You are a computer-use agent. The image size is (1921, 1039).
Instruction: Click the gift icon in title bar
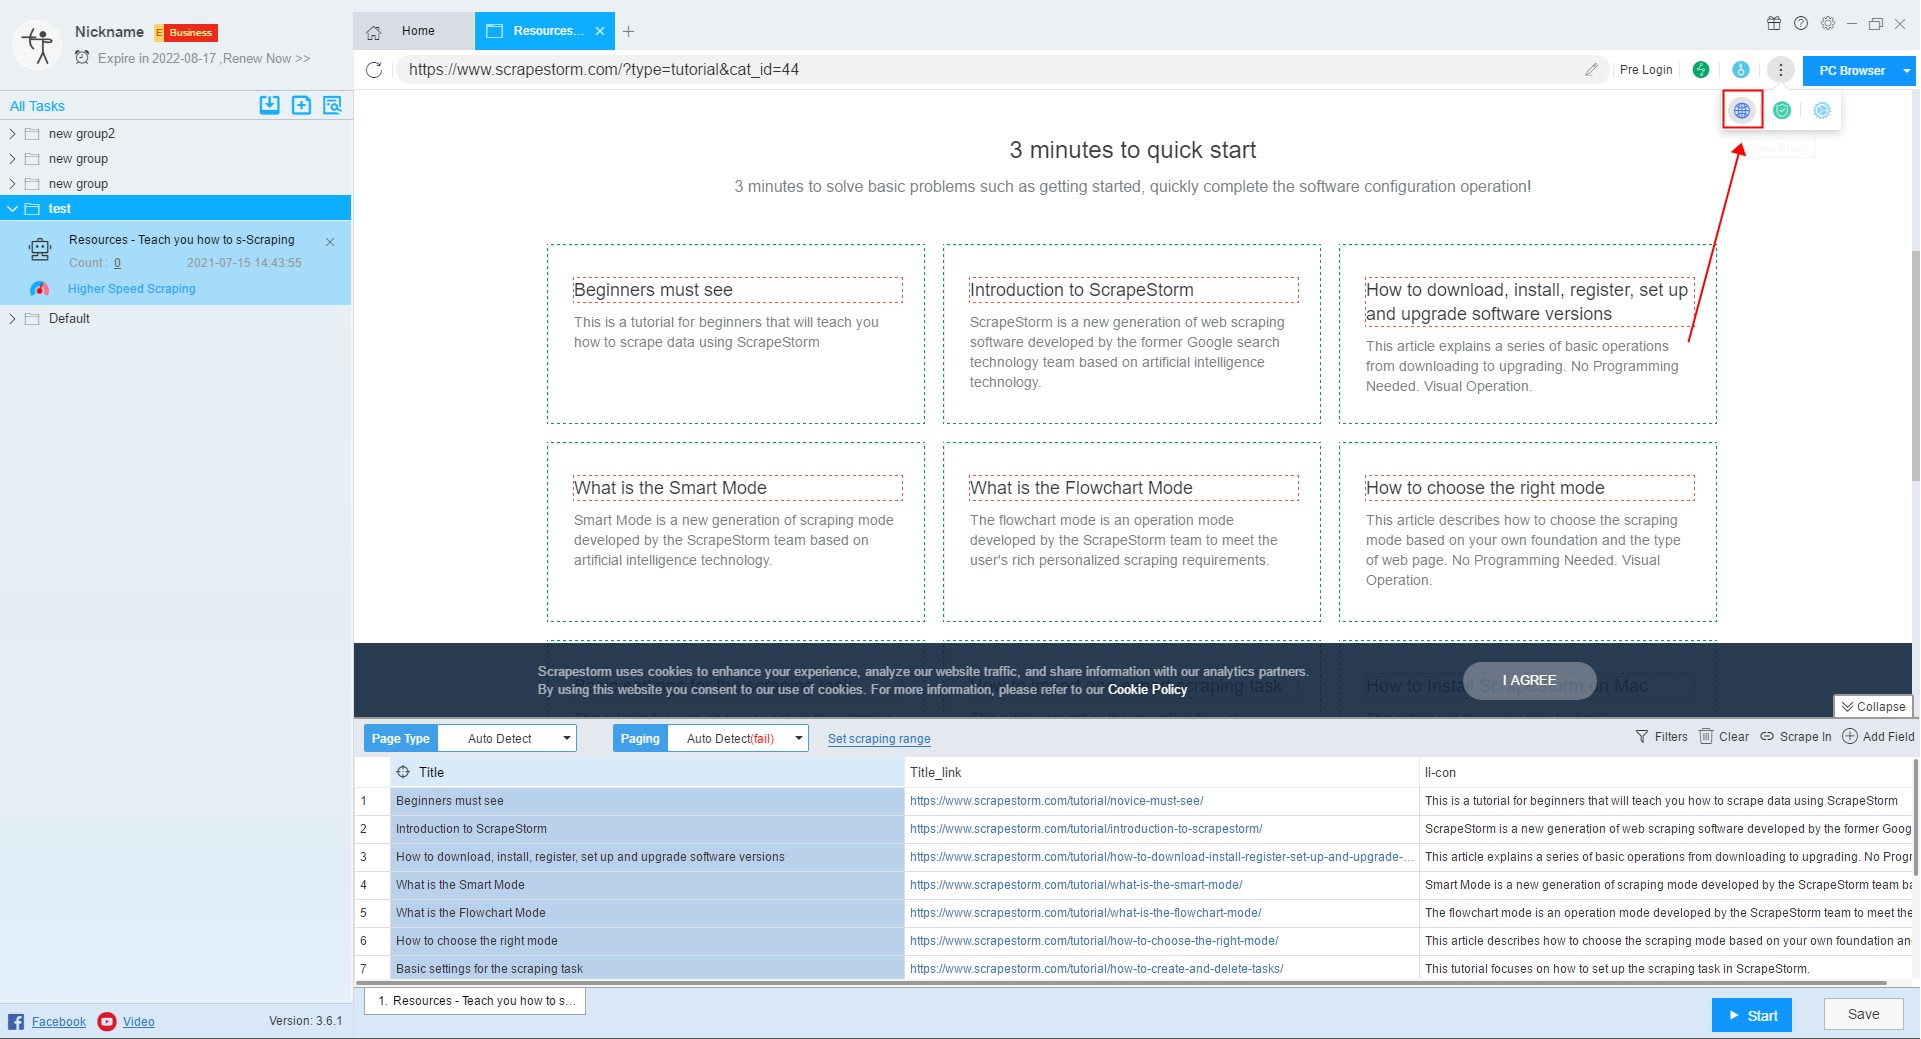pyautogui.click(x=1773, y=24)
